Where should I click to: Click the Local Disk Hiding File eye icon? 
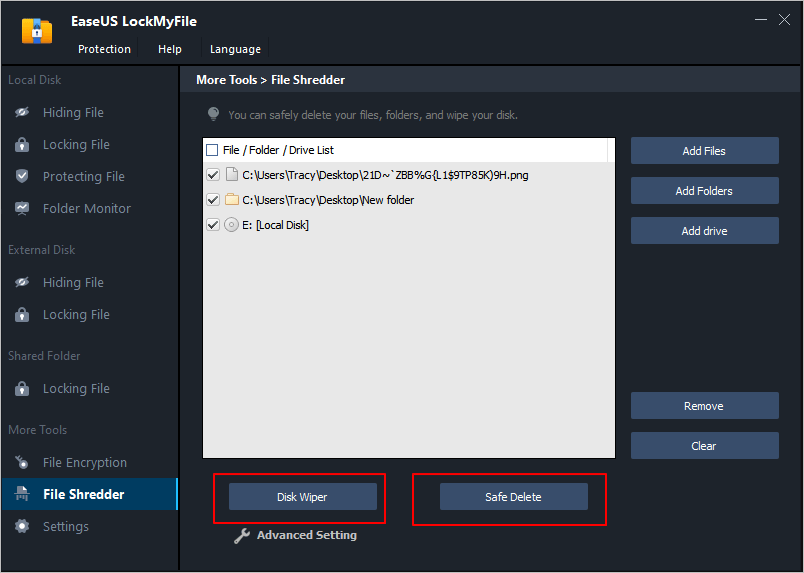(22, 113)
